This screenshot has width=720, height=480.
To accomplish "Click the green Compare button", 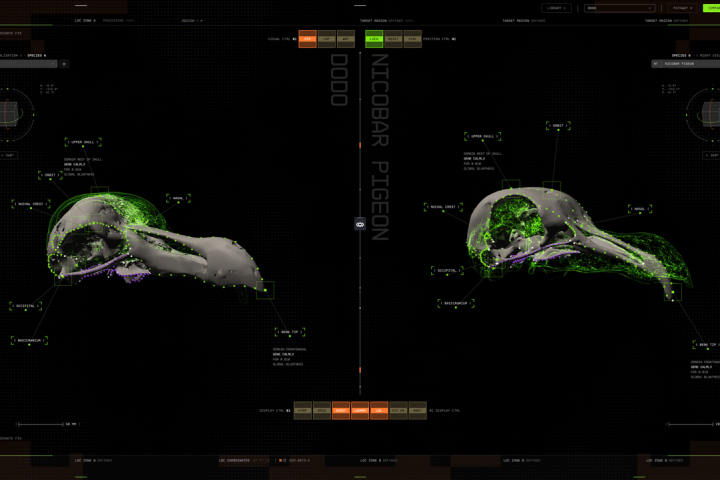I will (711, 8).
